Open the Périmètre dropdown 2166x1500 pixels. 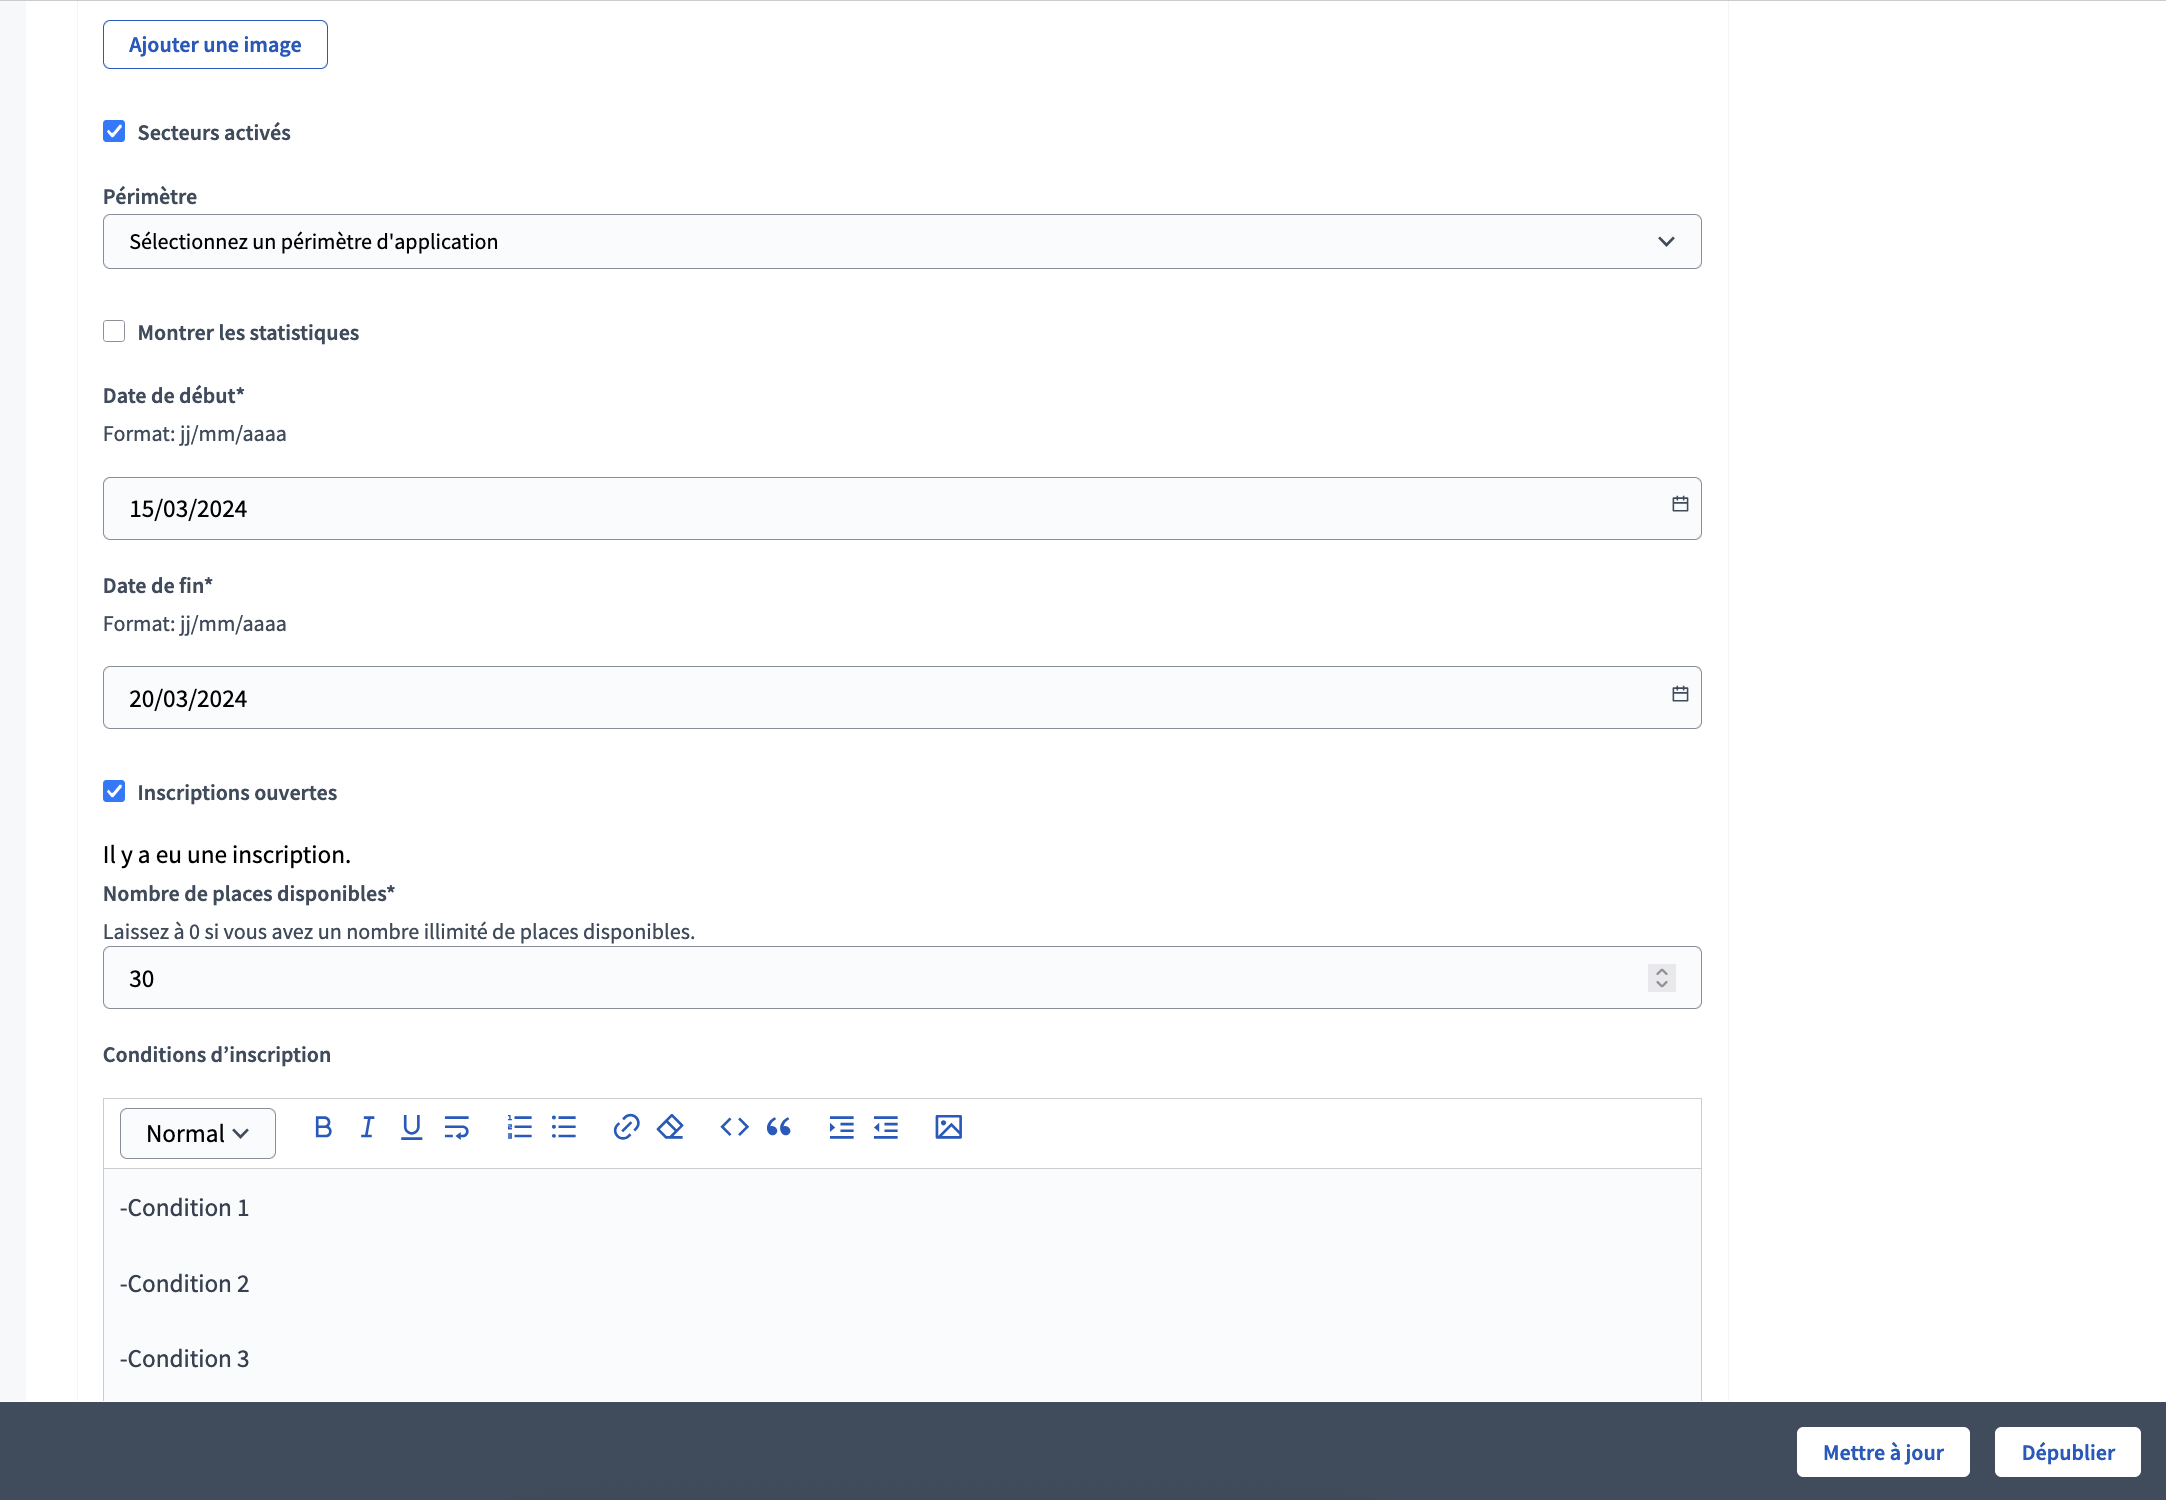click(x=901, y=242)
